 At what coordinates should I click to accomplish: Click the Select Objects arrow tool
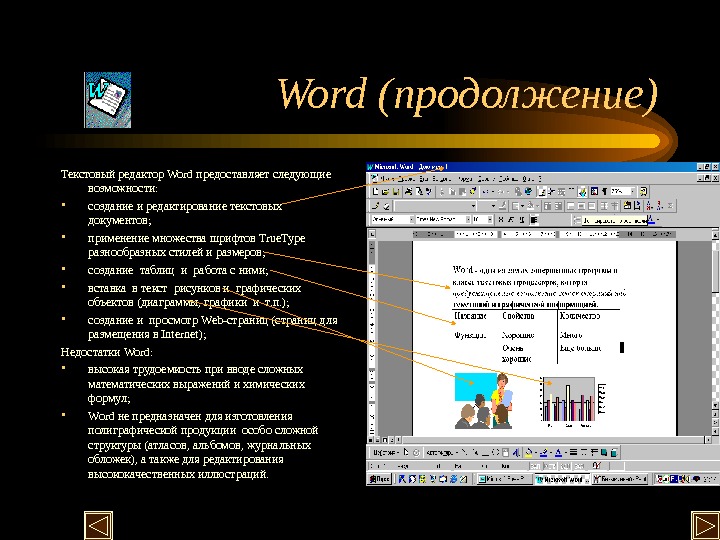406,453
